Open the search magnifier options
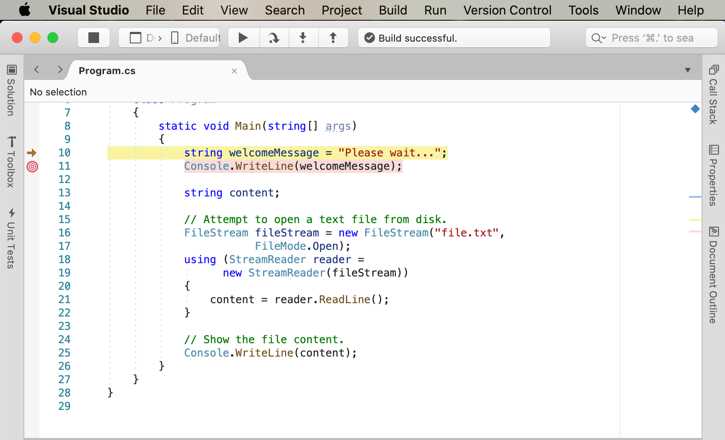The image size is (725, 440). point(598,38)
